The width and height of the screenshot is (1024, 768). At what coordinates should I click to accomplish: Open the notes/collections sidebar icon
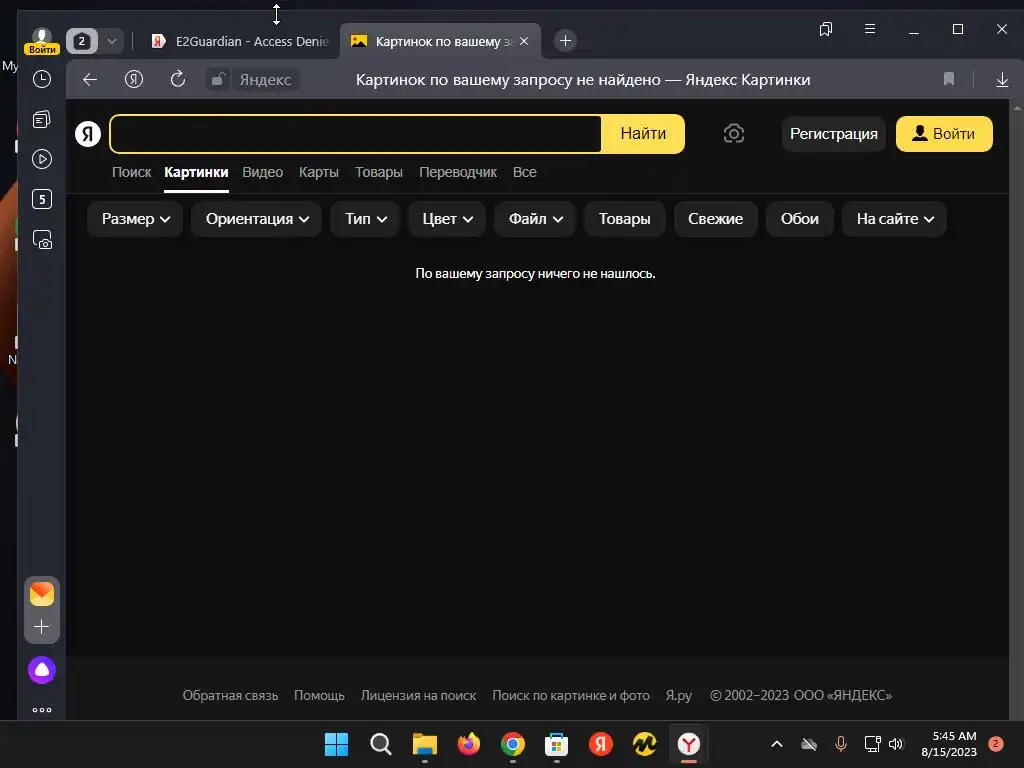42,120
